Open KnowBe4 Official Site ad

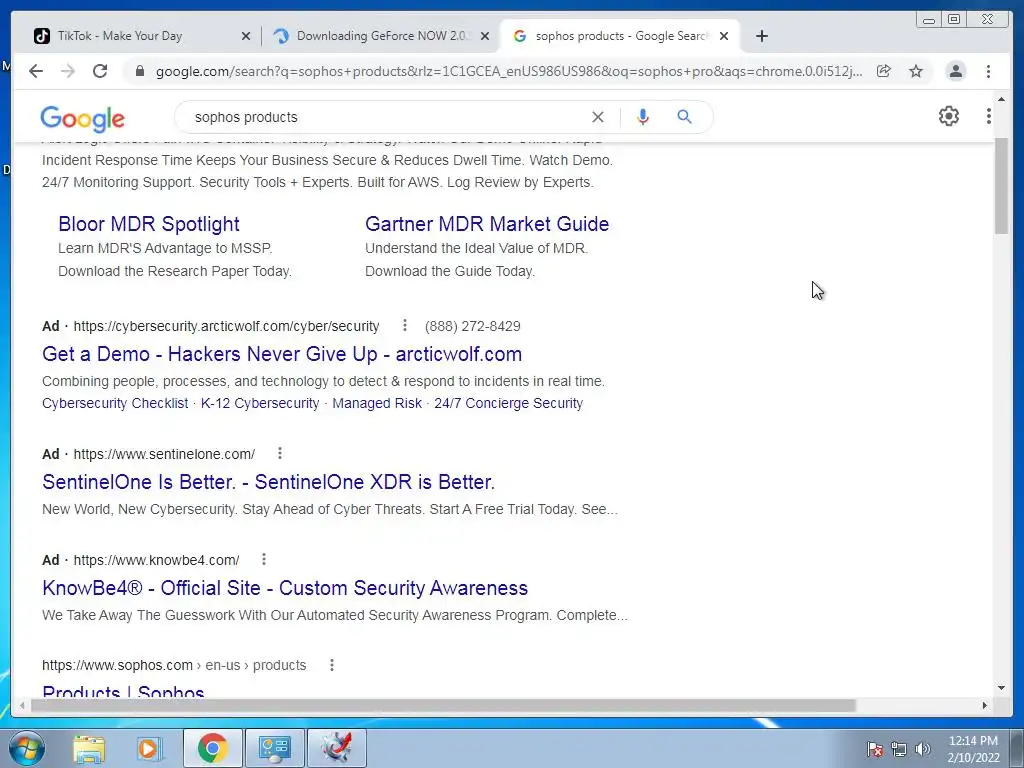click(x=285, y=588)
